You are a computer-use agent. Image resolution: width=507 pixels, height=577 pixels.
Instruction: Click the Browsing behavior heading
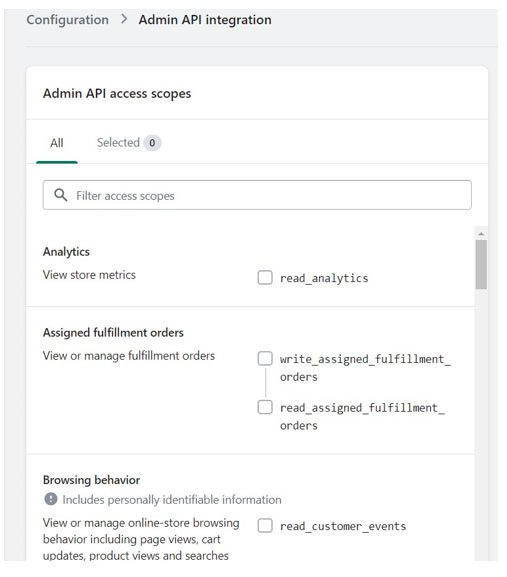pyautogui.click(x=92, y=480)
